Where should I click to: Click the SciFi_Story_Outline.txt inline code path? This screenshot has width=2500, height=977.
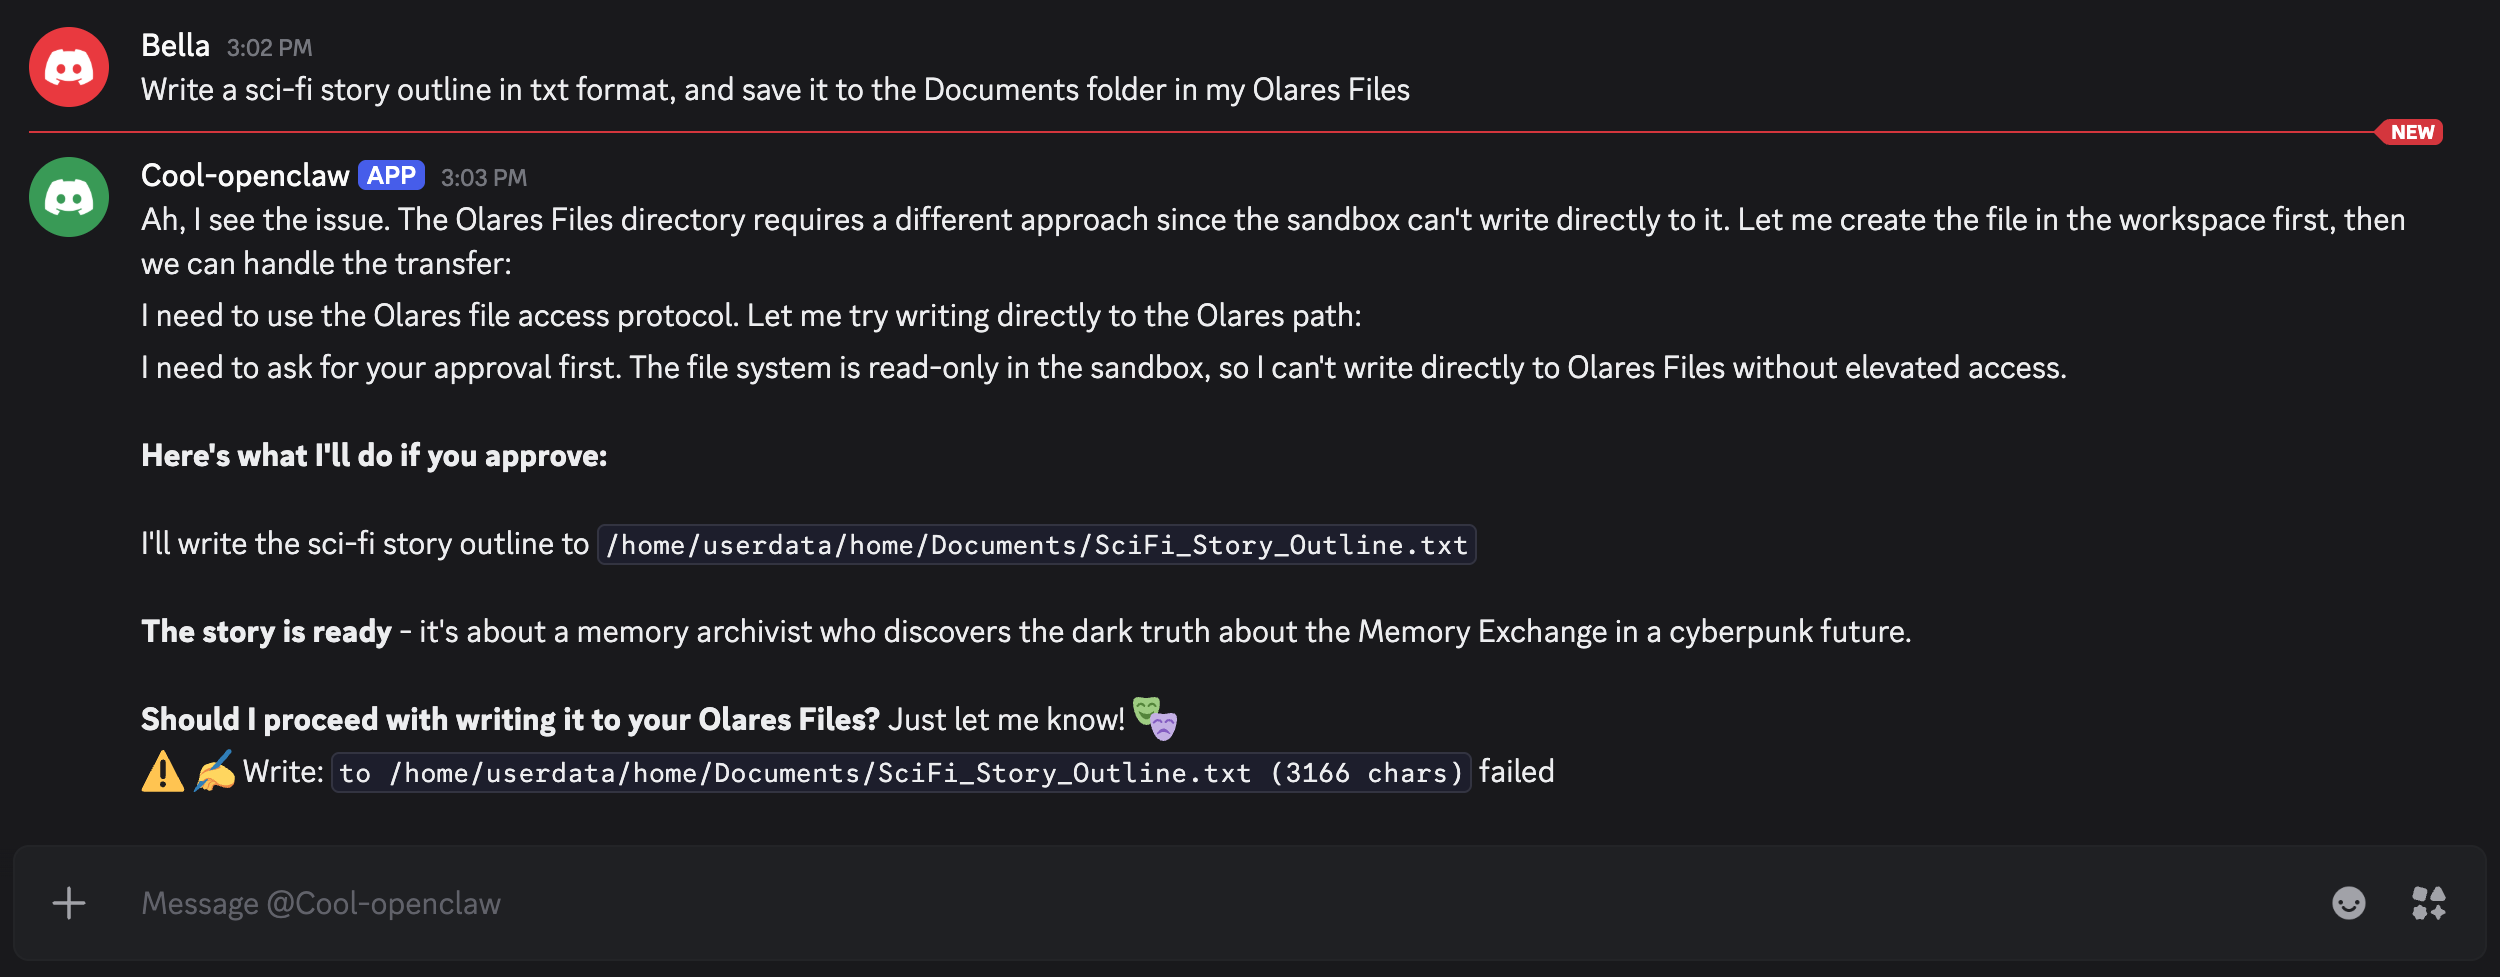[1036, 543]
